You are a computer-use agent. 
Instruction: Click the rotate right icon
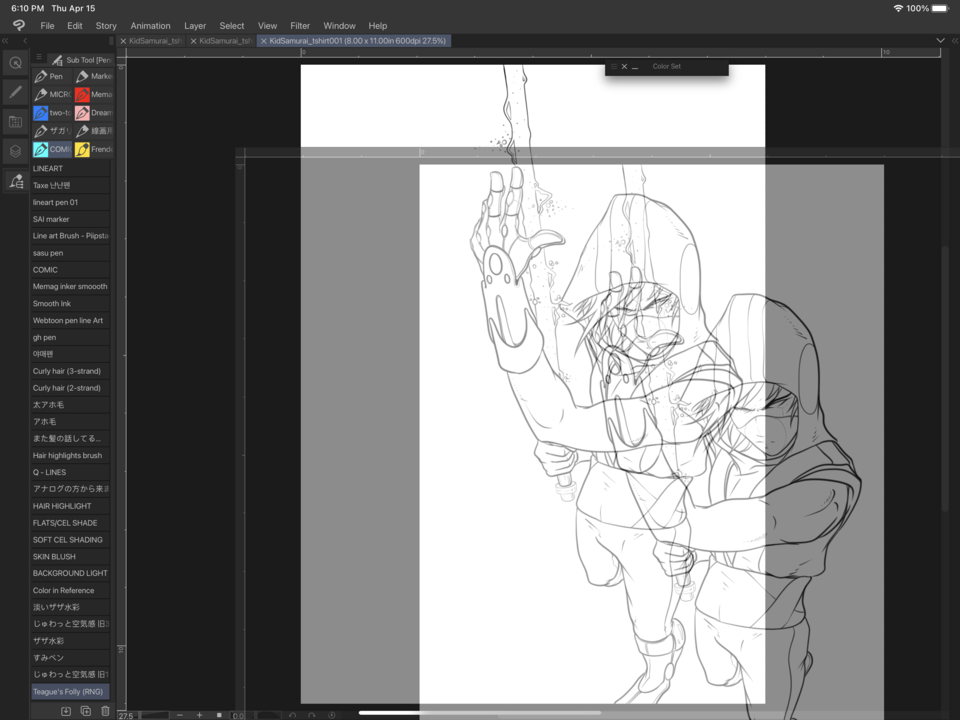click(x=312, y=715)
